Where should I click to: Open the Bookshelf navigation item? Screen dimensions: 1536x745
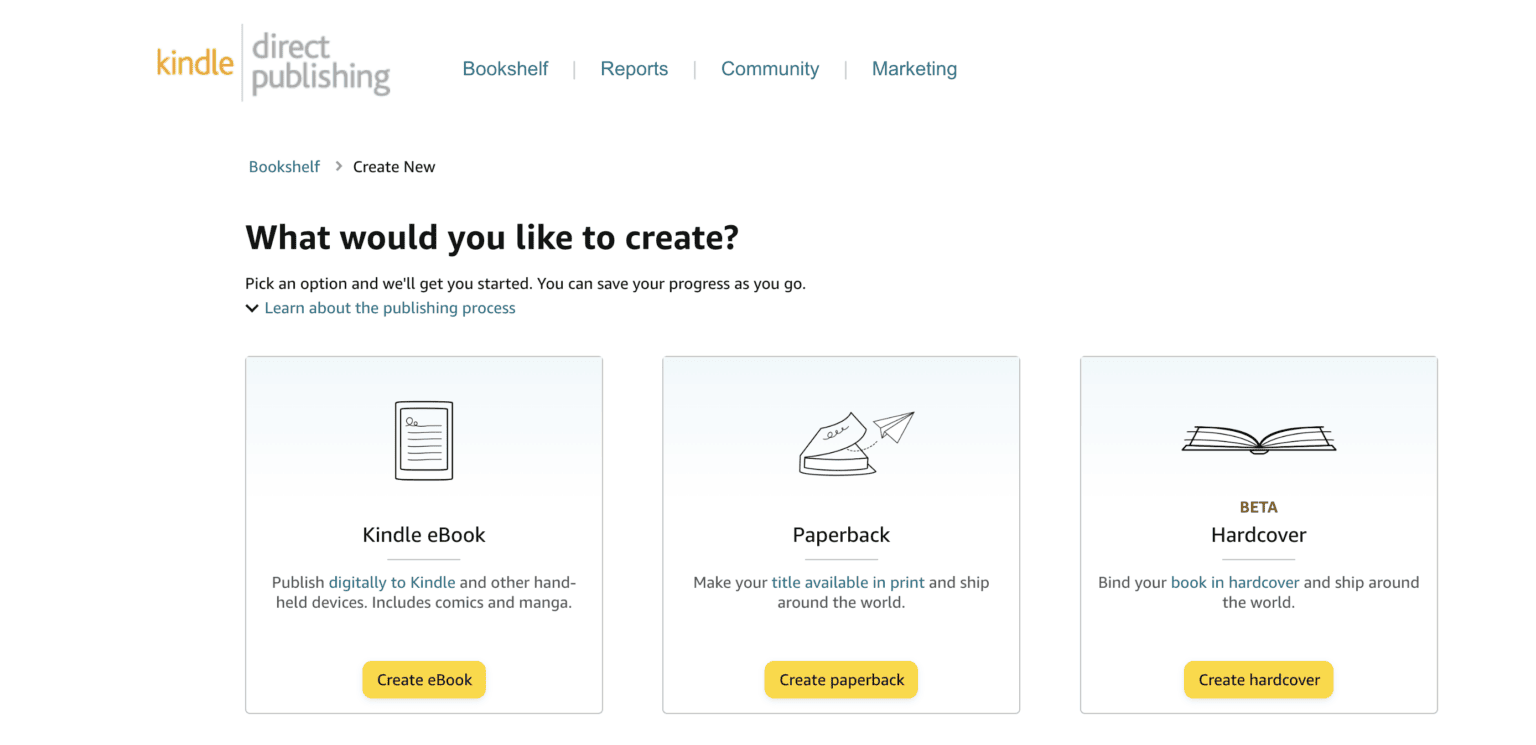pos(505,68)
